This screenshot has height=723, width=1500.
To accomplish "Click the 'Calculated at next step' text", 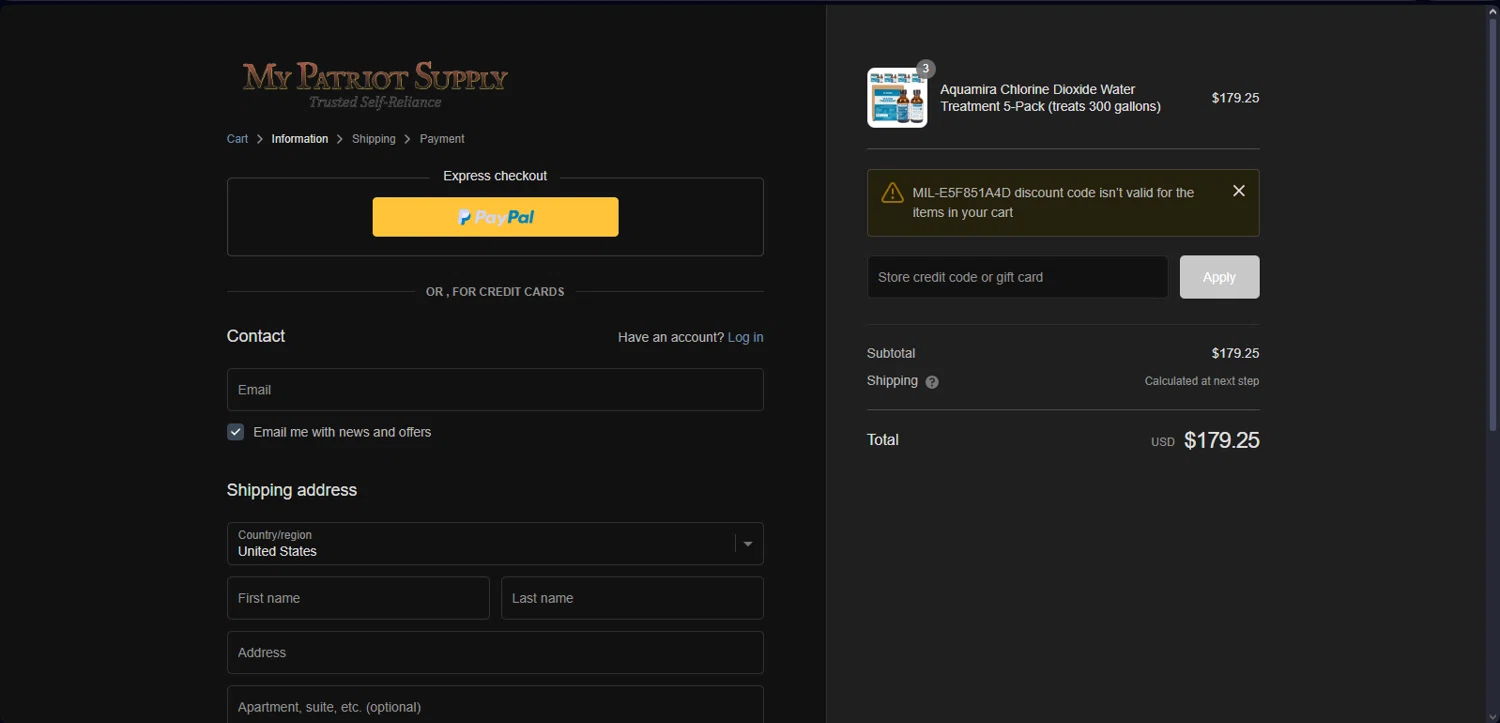I will [1202, 381].
